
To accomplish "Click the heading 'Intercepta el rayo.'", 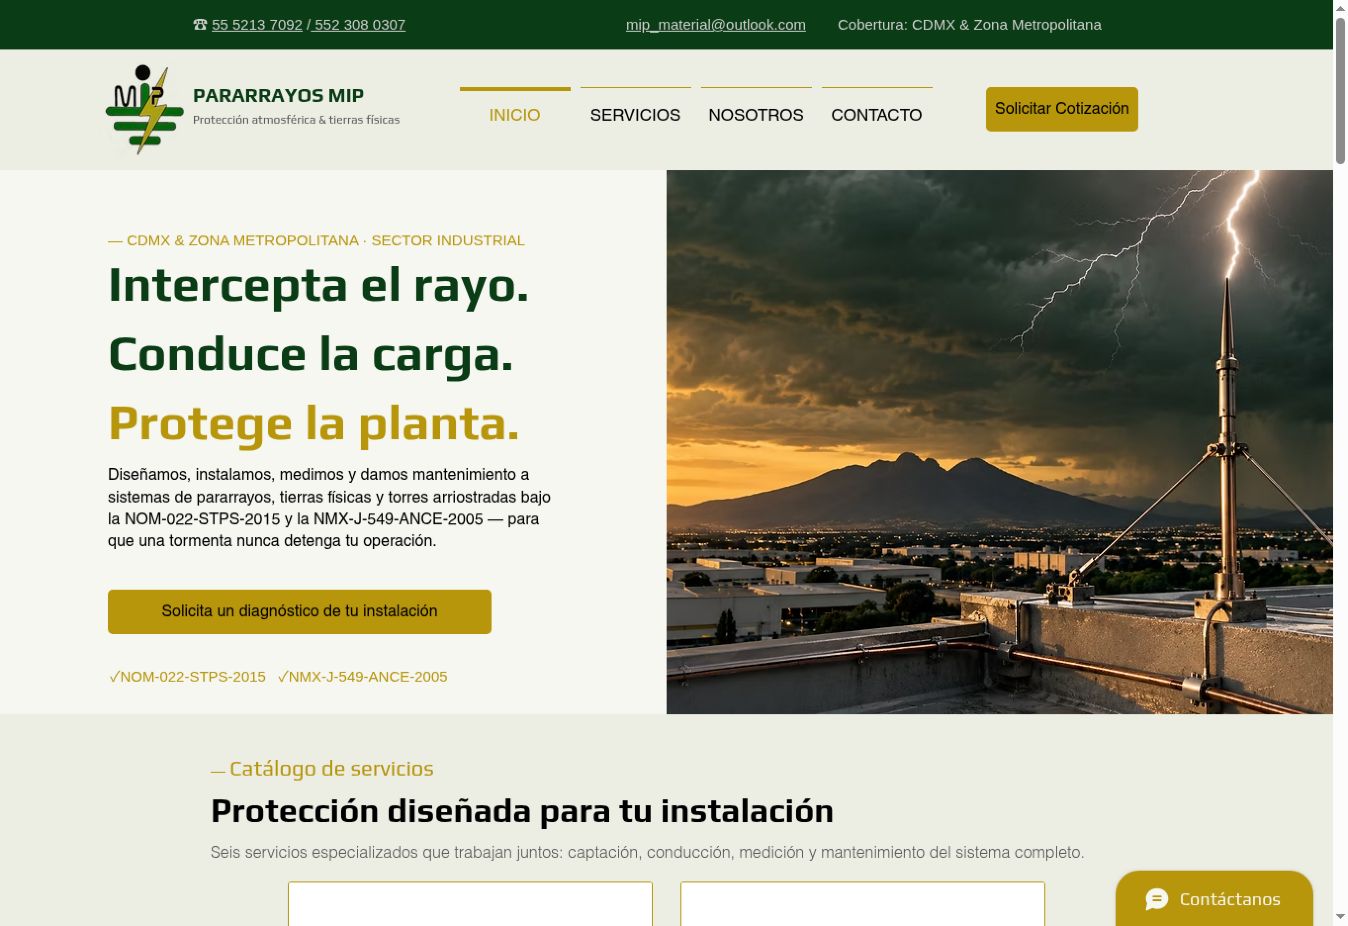I will coord(318,285).
